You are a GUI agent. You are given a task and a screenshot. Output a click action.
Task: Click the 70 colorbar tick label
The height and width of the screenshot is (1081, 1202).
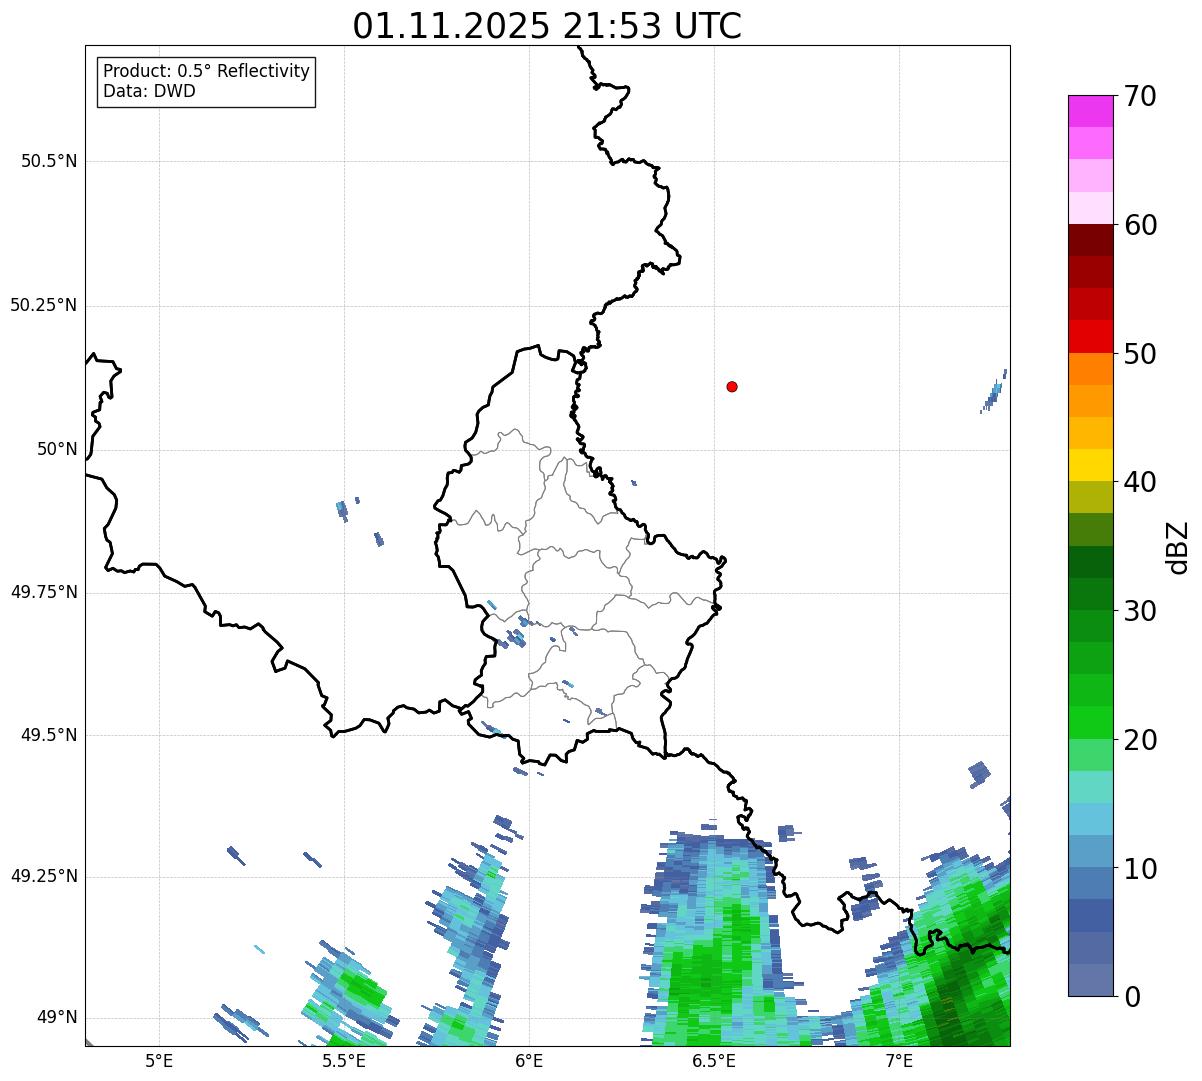pos(1140,96)
